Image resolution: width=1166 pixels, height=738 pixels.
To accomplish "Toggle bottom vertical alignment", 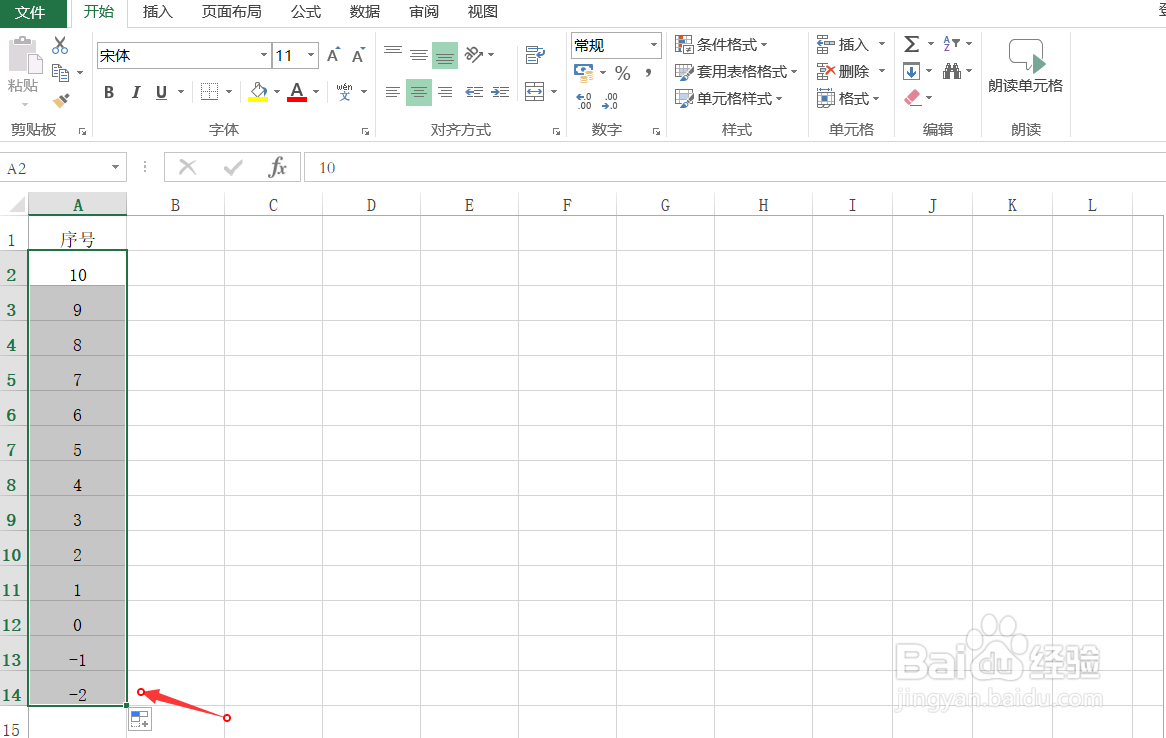I will tap(445, 55).
